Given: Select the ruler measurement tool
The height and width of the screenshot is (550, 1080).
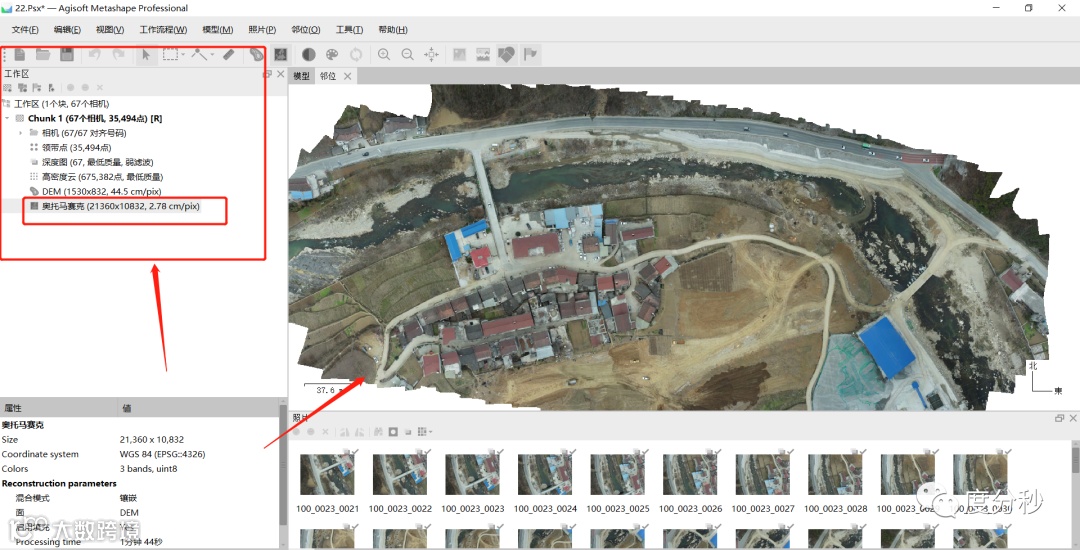Looking at the screenshot, I should [x=229, y=54].
